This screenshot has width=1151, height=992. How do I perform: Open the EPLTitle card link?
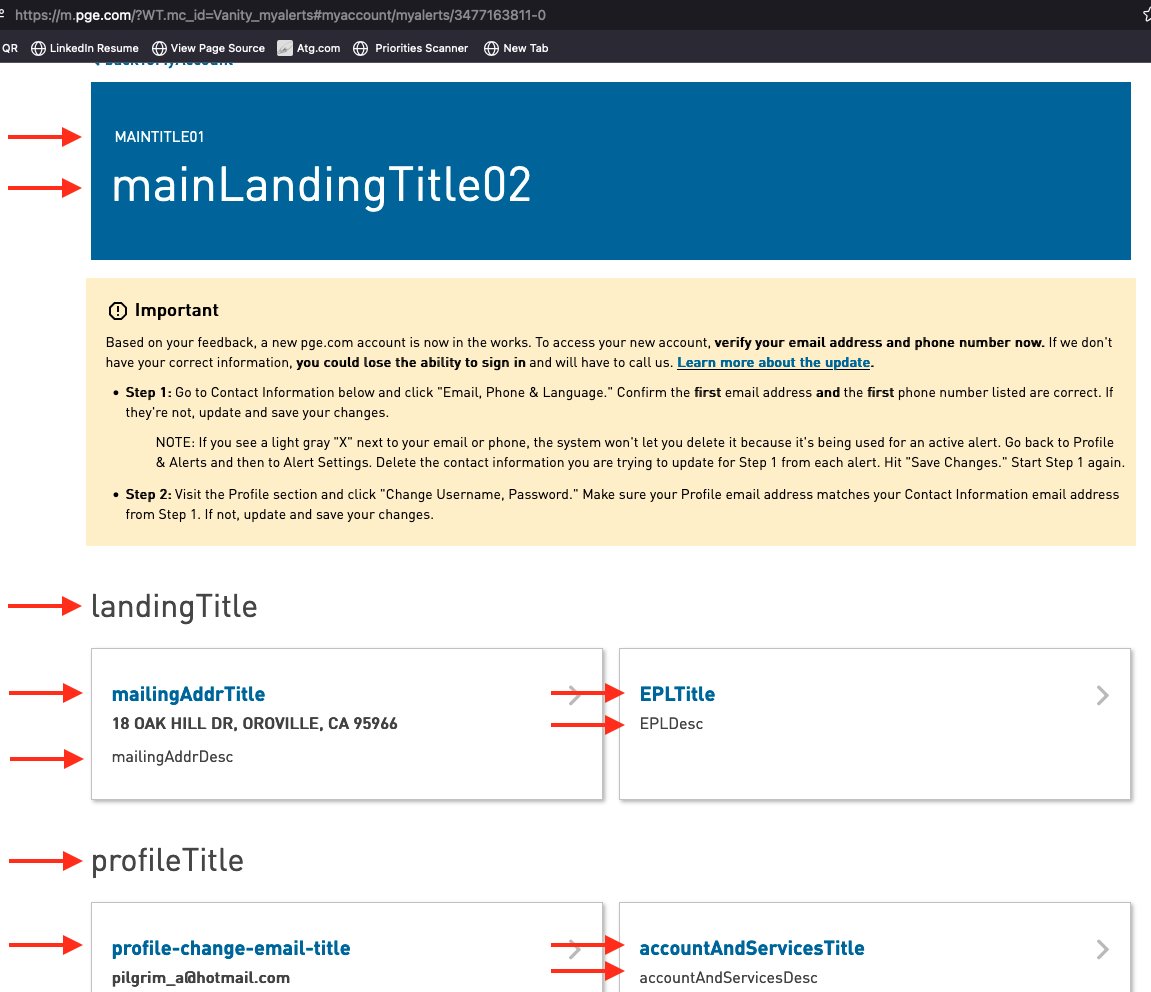677,694
